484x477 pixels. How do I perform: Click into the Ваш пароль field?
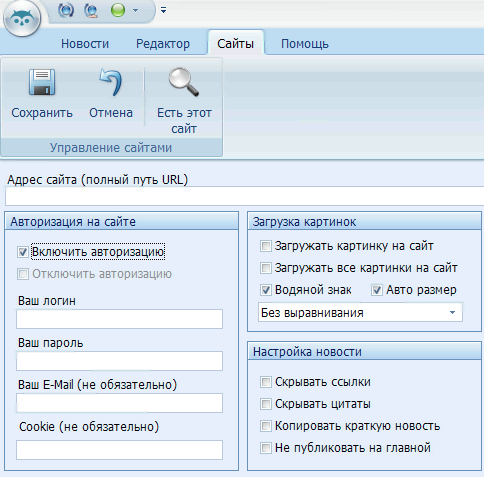119,361
